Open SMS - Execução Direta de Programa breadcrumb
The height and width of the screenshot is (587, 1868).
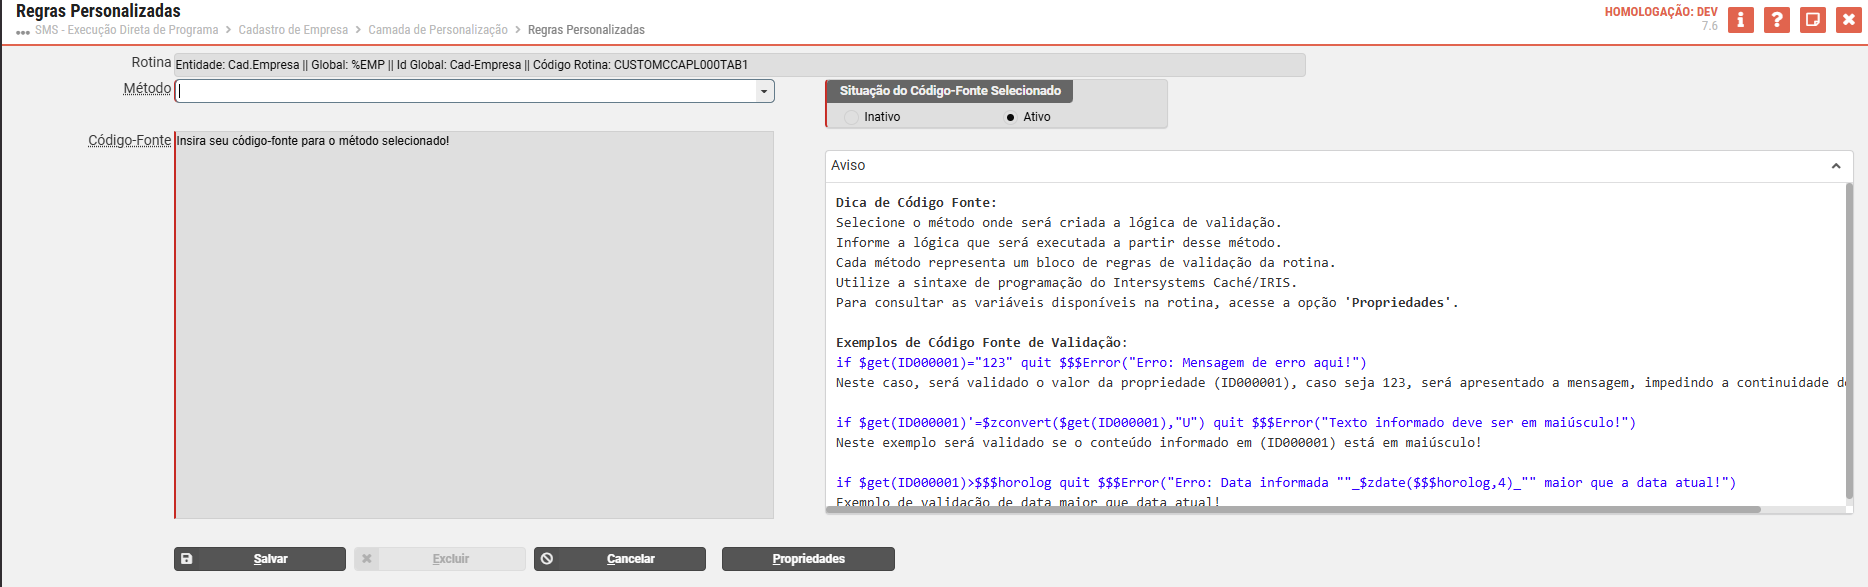coord(126,30)
